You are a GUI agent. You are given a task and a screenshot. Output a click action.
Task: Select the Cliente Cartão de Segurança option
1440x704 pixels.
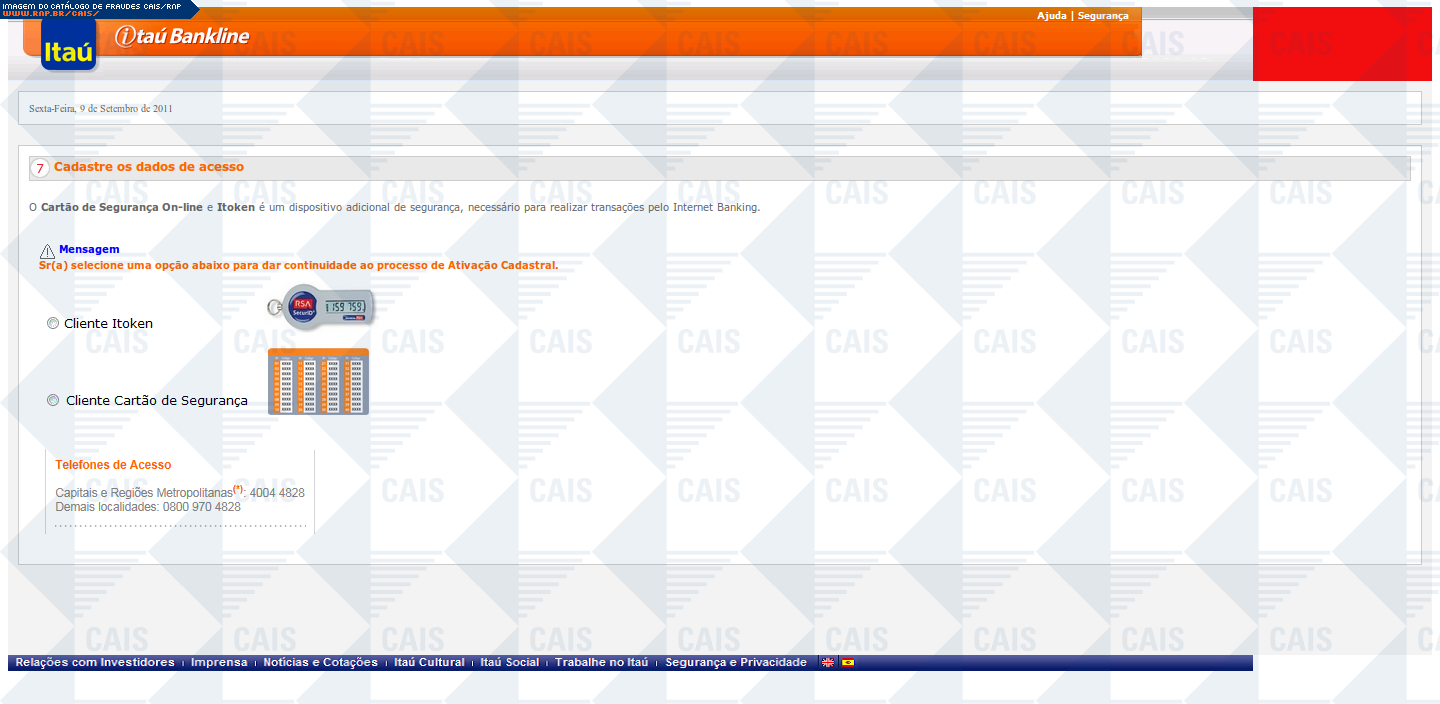[x=54, y=401]
